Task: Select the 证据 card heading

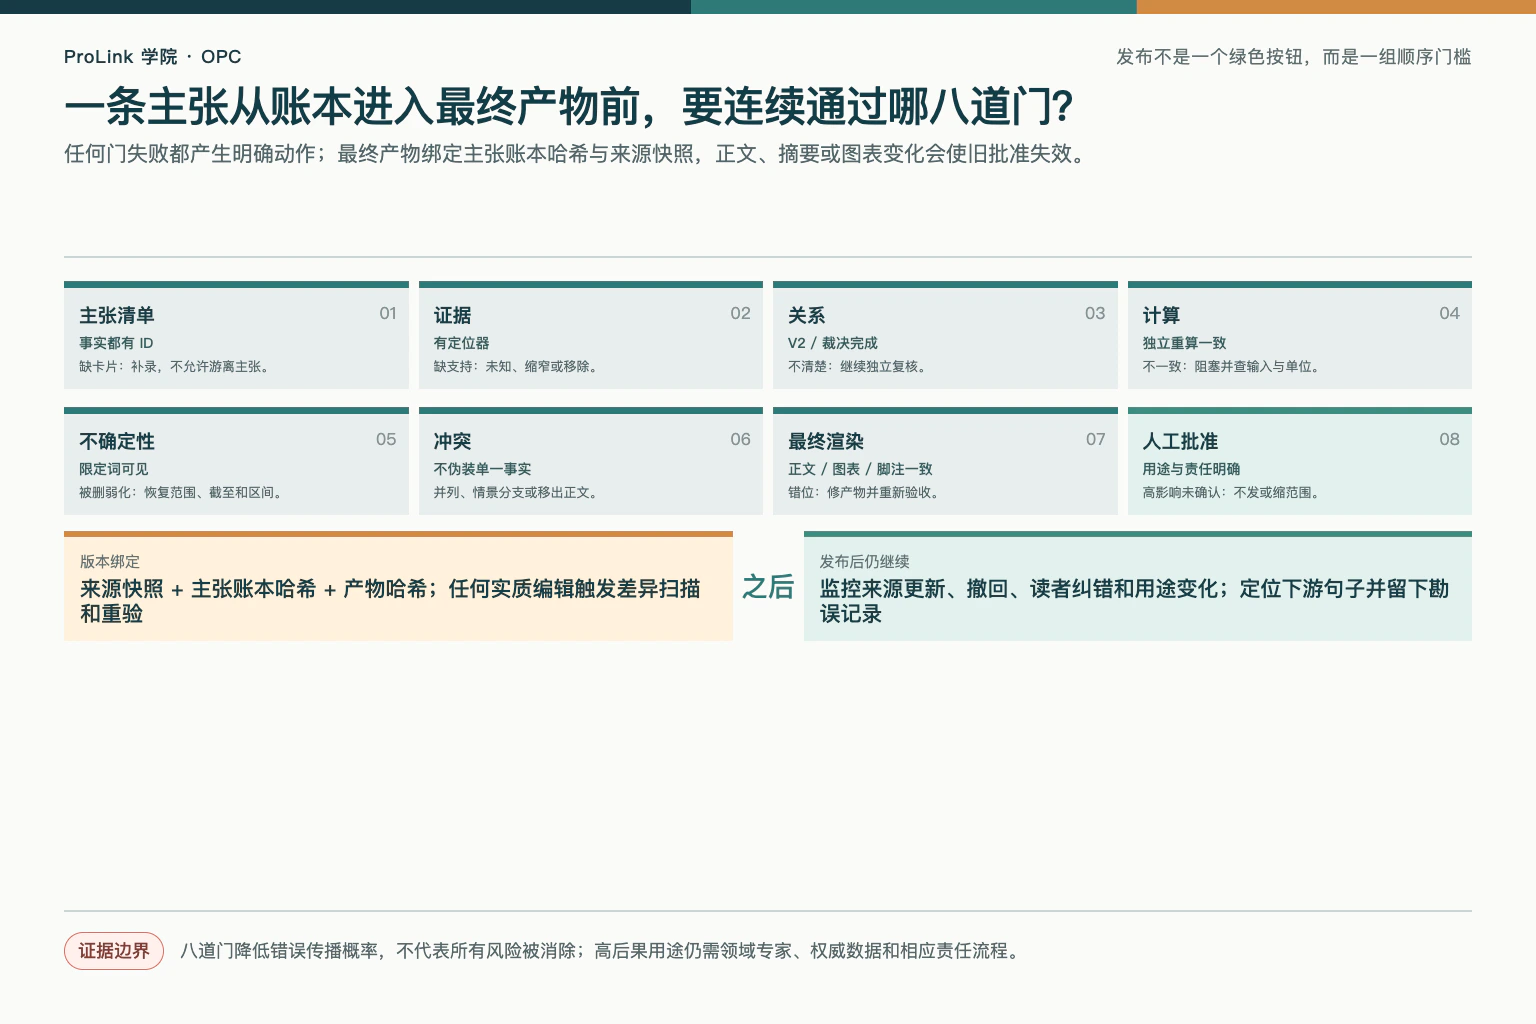Action: tap(452, 315)
